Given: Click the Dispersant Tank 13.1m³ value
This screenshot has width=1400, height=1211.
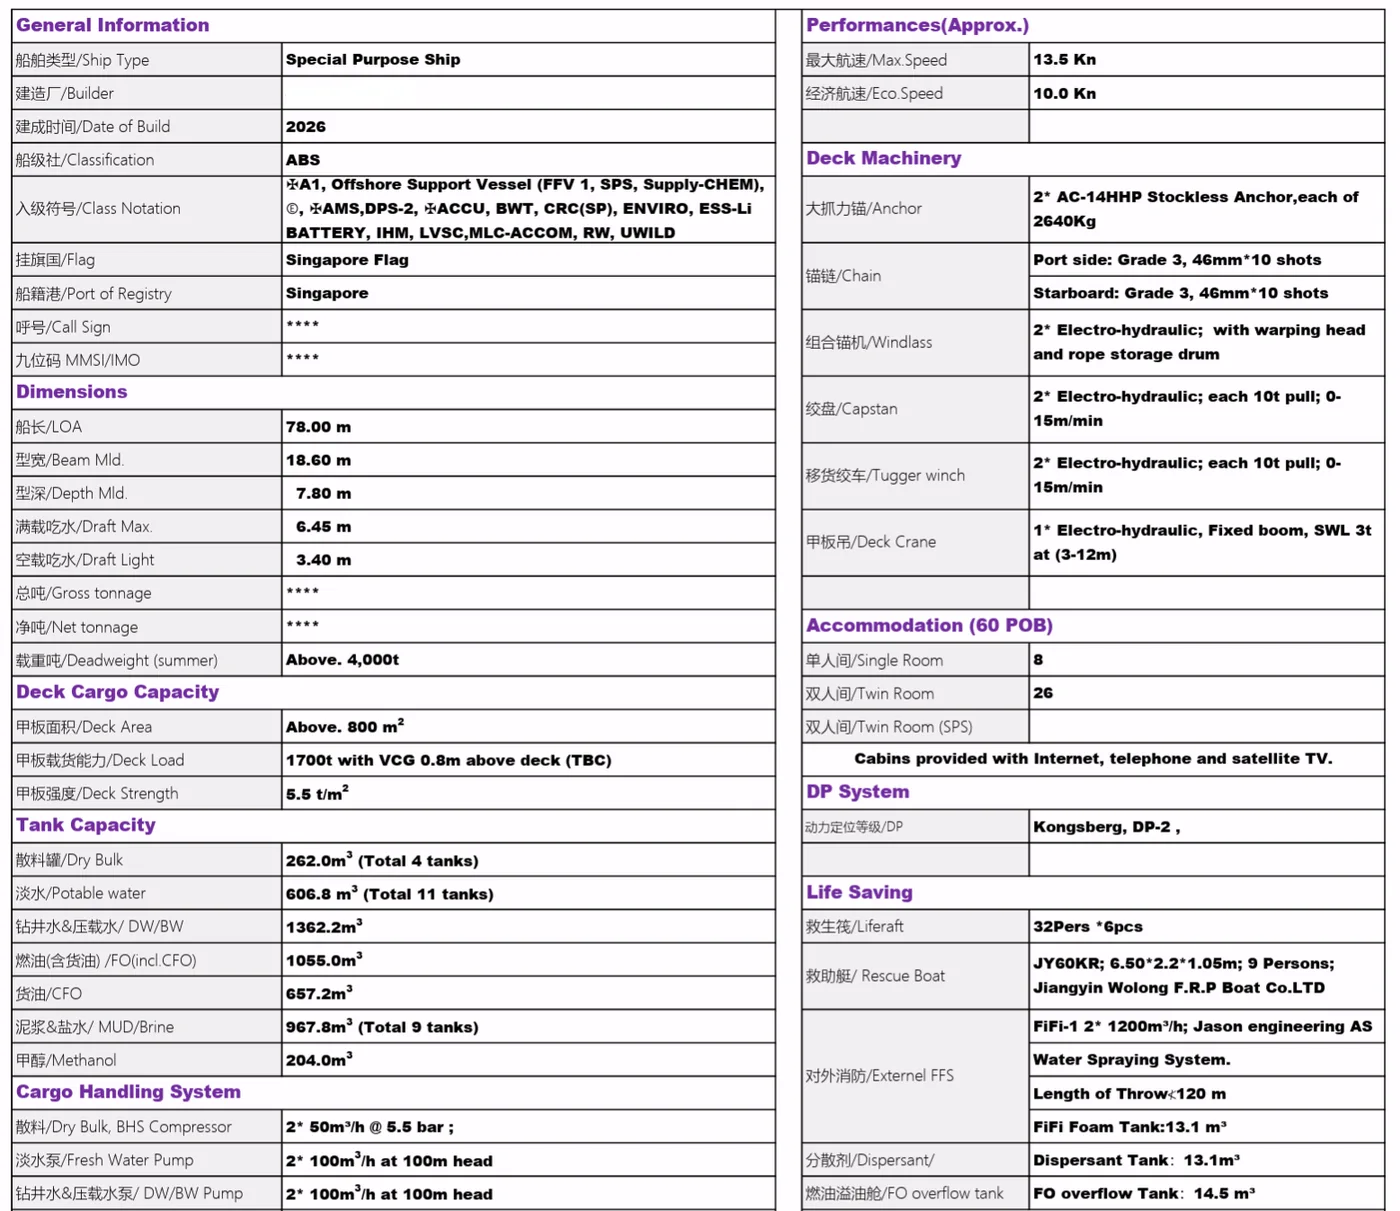Looking at the screenshot, I should (1136, 1160).
